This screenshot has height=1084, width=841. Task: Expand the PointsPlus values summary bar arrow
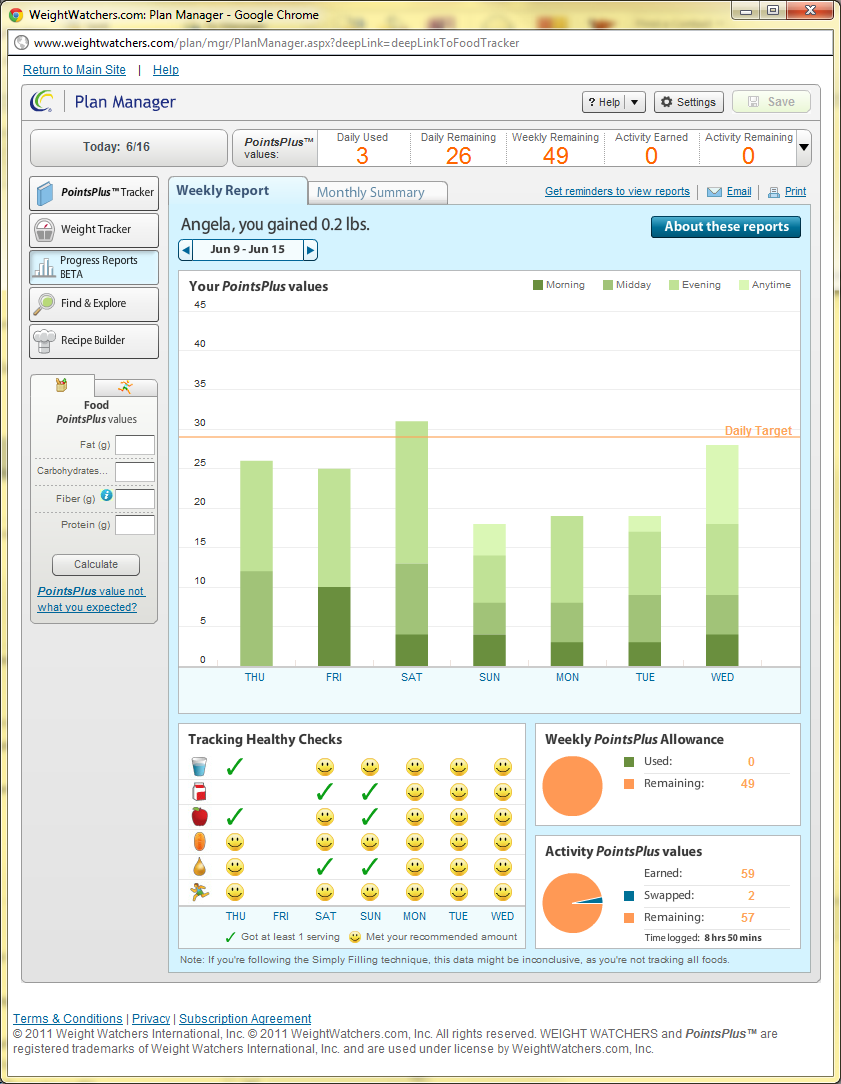[803, 150]
